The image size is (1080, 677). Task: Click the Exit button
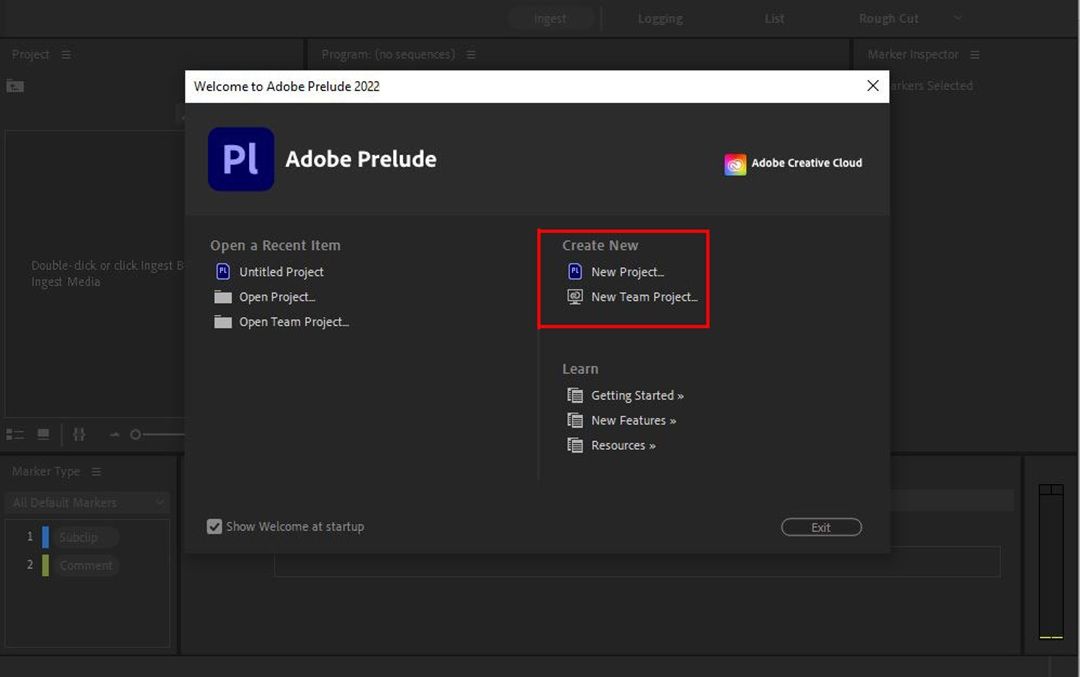click(821, 527)
